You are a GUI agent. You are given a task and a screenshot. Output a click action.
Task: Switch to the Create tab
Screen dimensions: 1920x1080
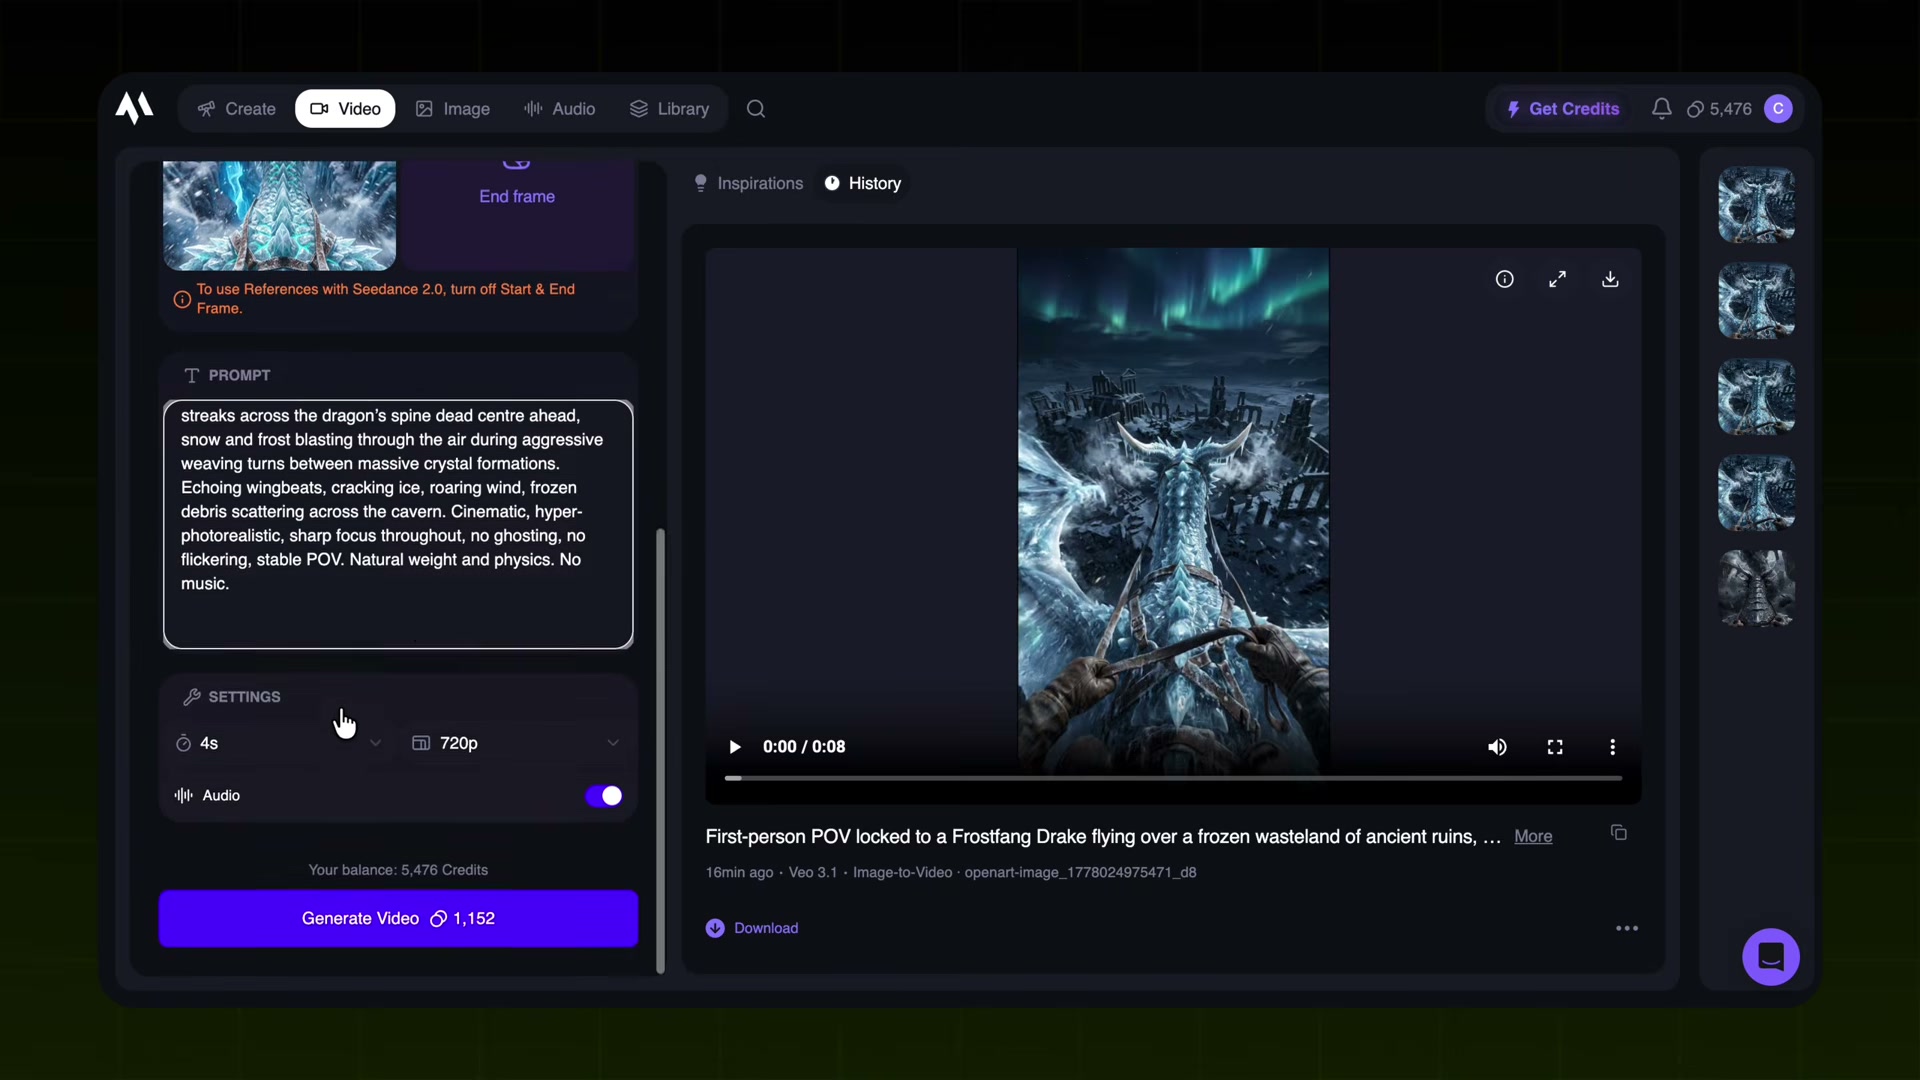(x=237, y=109)
